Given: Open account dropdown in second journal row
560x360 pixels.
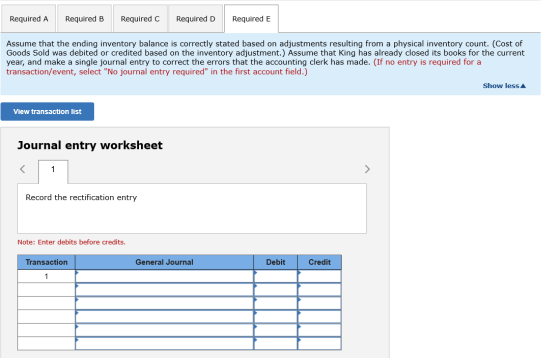Looking at the screenshot, I should pos(164,290).
